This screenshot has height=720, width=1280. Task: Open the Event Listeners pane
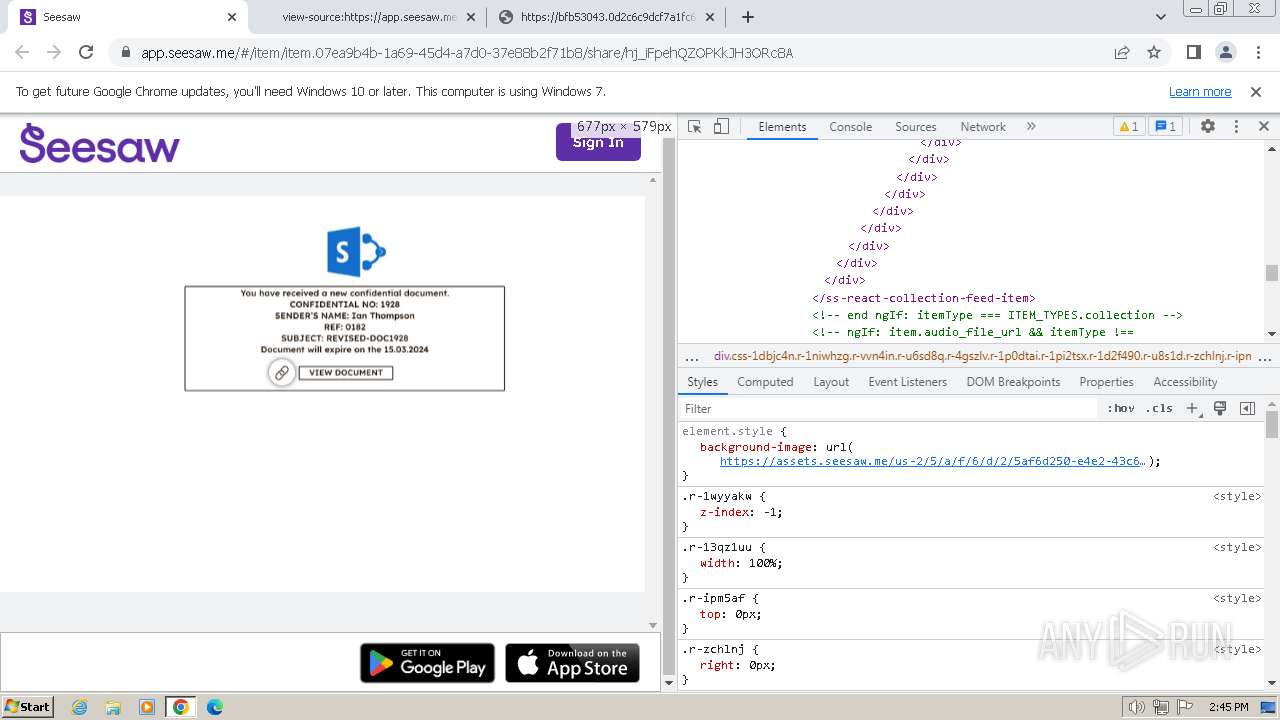tap(907, 382)
